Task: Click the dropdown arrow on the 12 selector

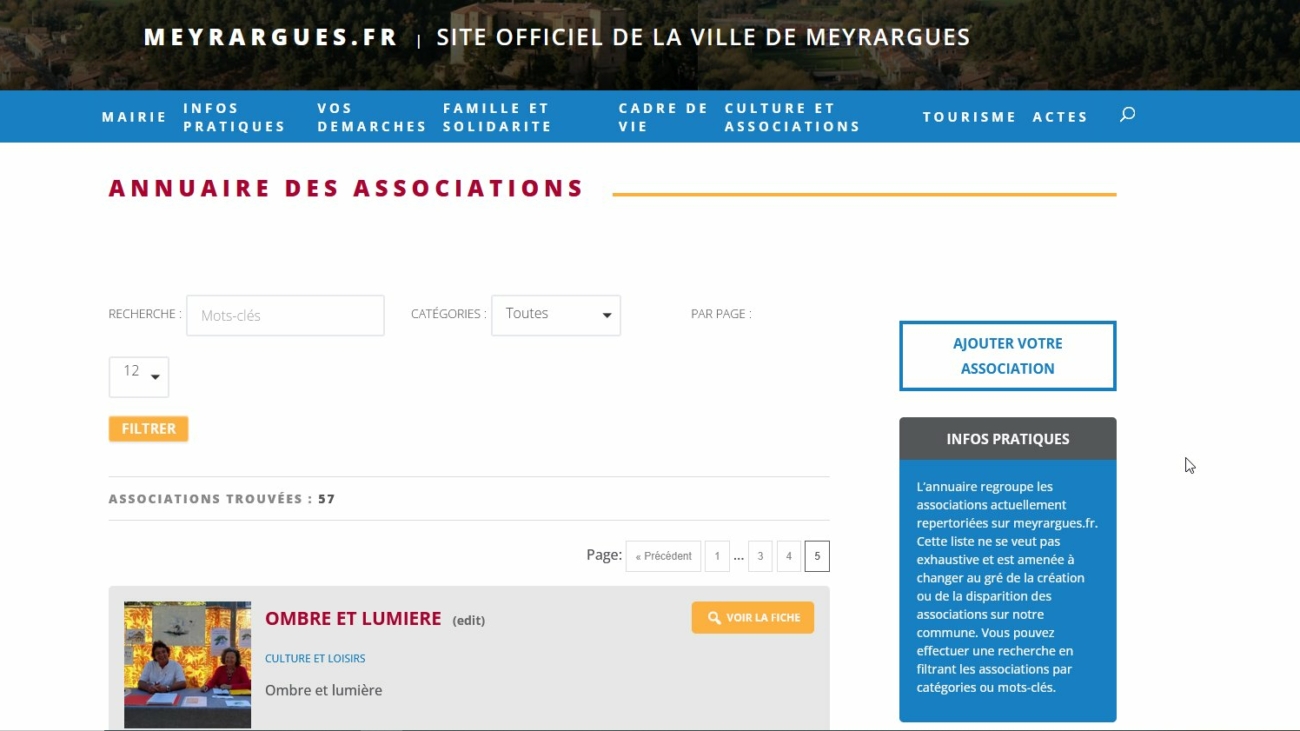Action: [155, 377]
